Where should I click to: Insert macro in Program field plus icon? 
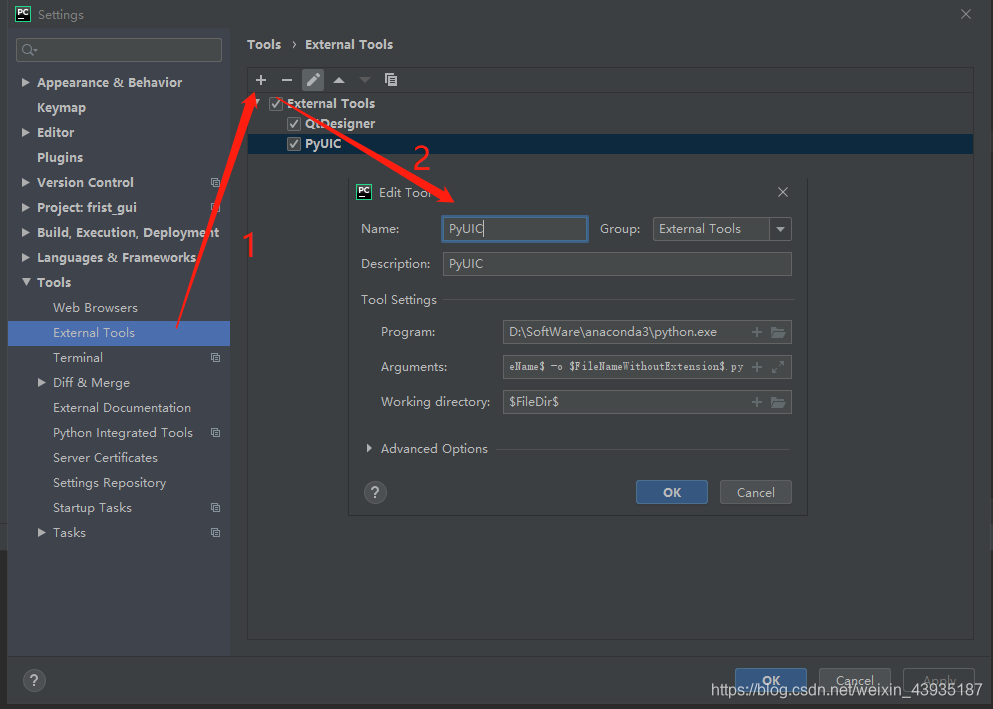click(757, 332)
